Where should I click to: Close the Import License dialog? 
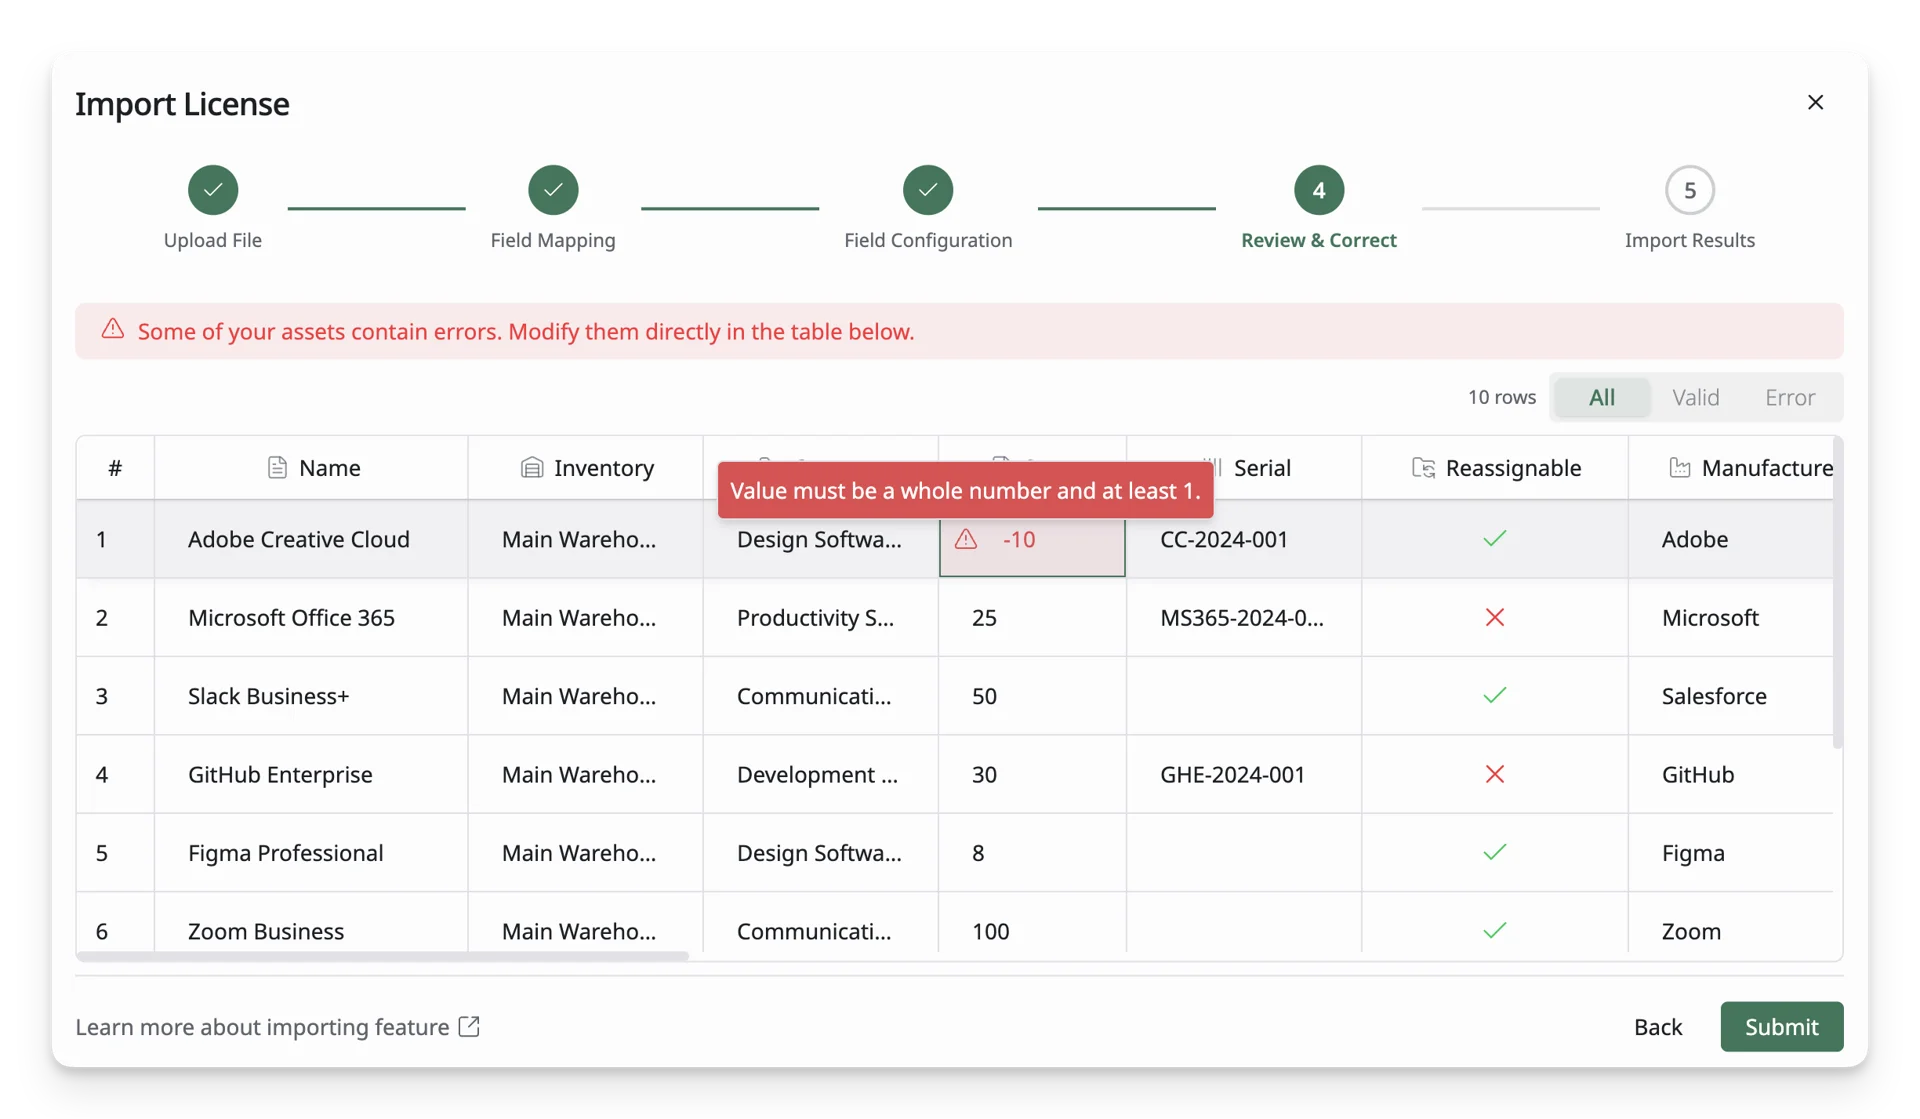(1815, 103)
